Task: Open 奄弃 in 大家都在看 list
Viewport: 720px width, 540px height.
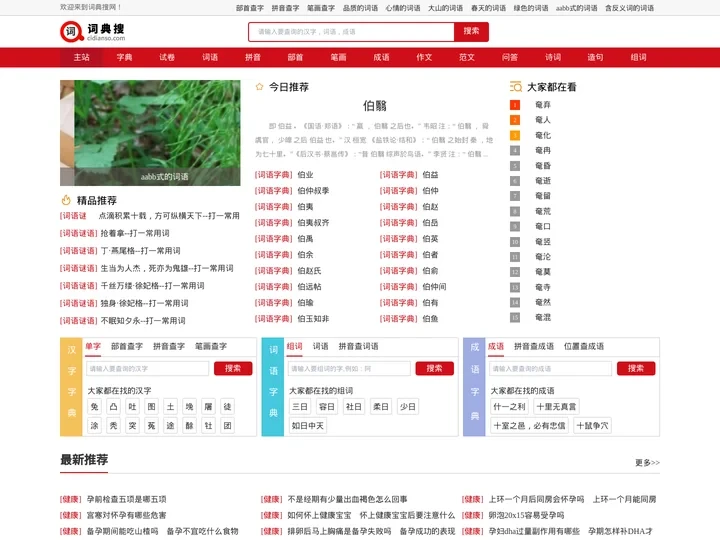Action: 543,105
